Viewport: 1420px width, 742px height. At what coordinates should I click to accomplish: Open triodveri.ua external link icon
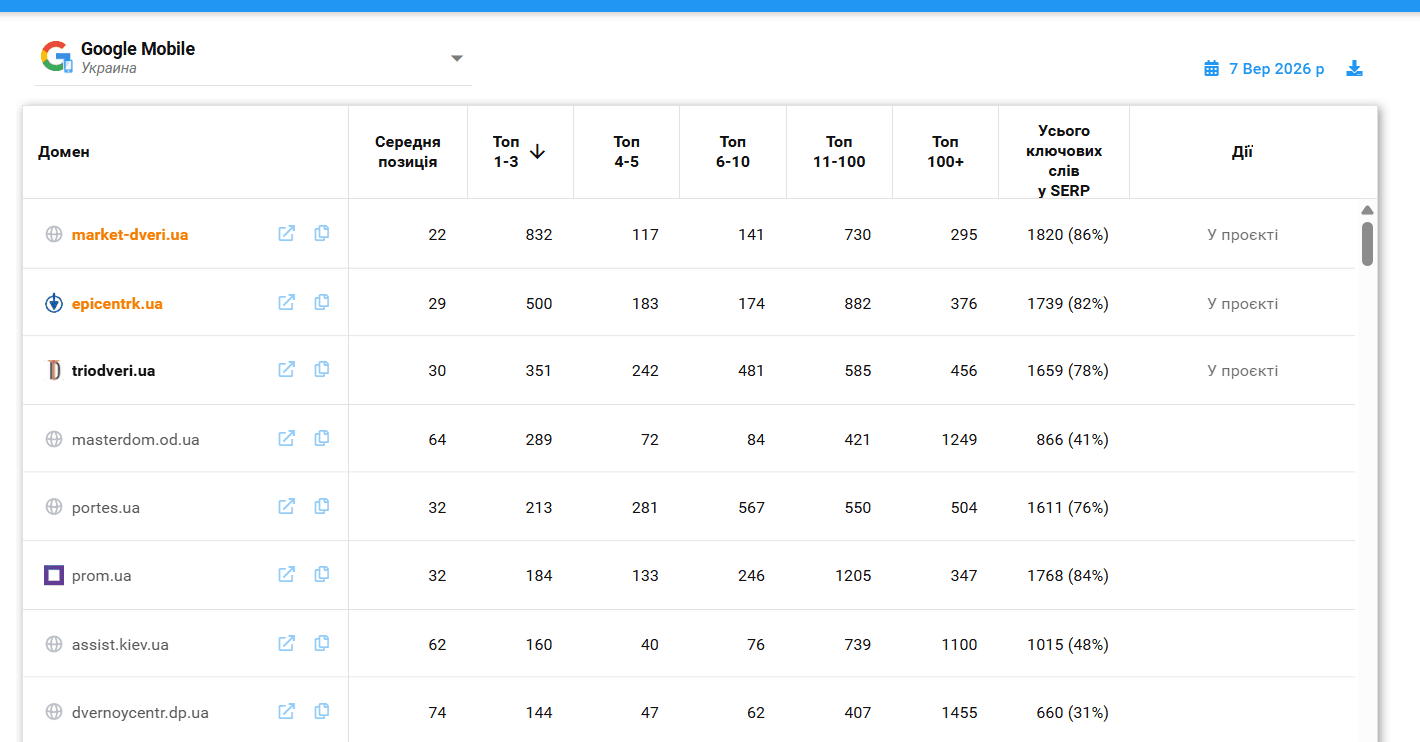[287, 370]
